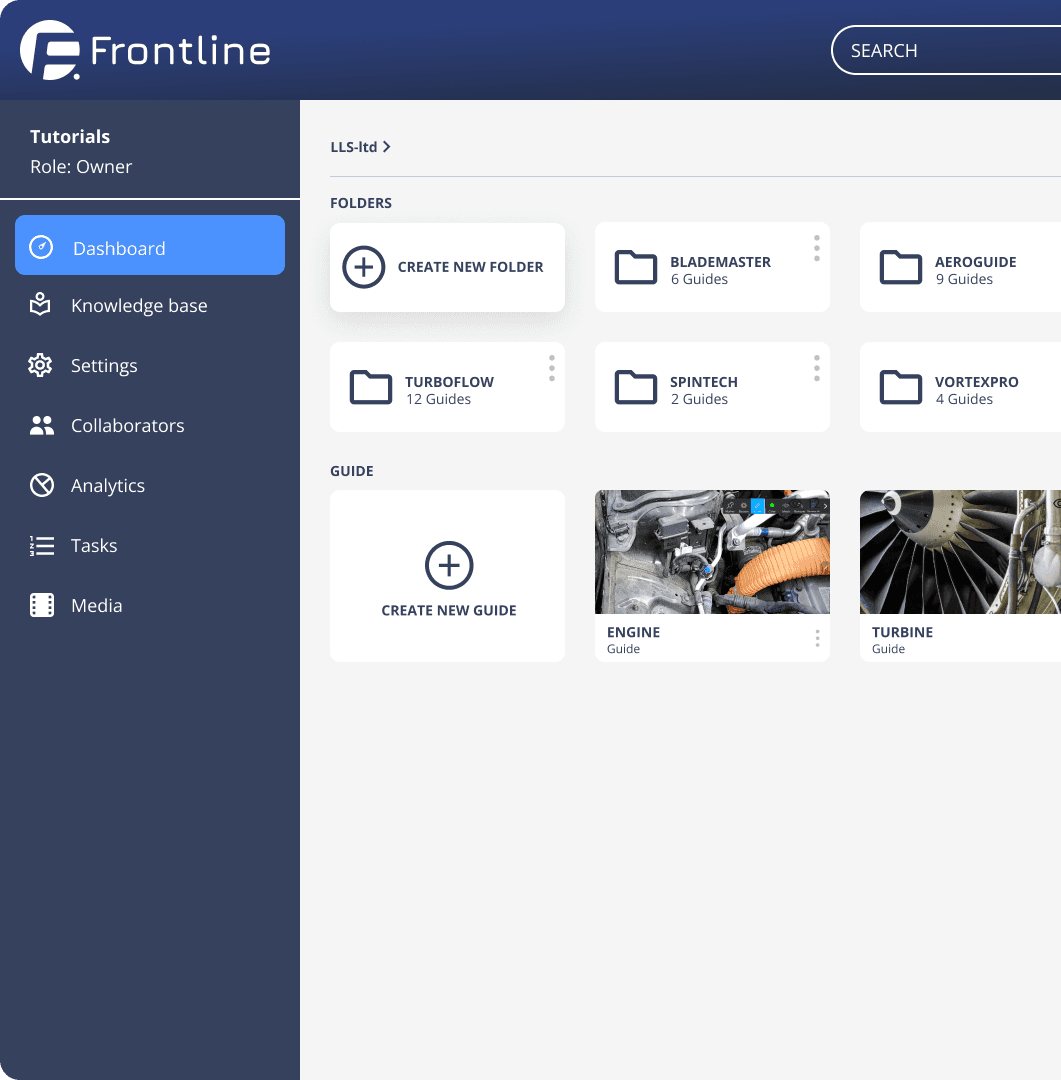The image size is (1061, 1080).
Task: Click the TURBOFLOW folder icon
Action: tap(371, 387)
